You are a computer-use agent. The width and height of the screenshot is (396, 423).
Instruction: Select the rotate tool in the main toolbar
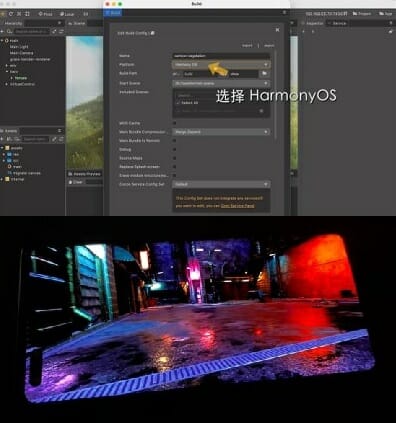tap(11, 14)
